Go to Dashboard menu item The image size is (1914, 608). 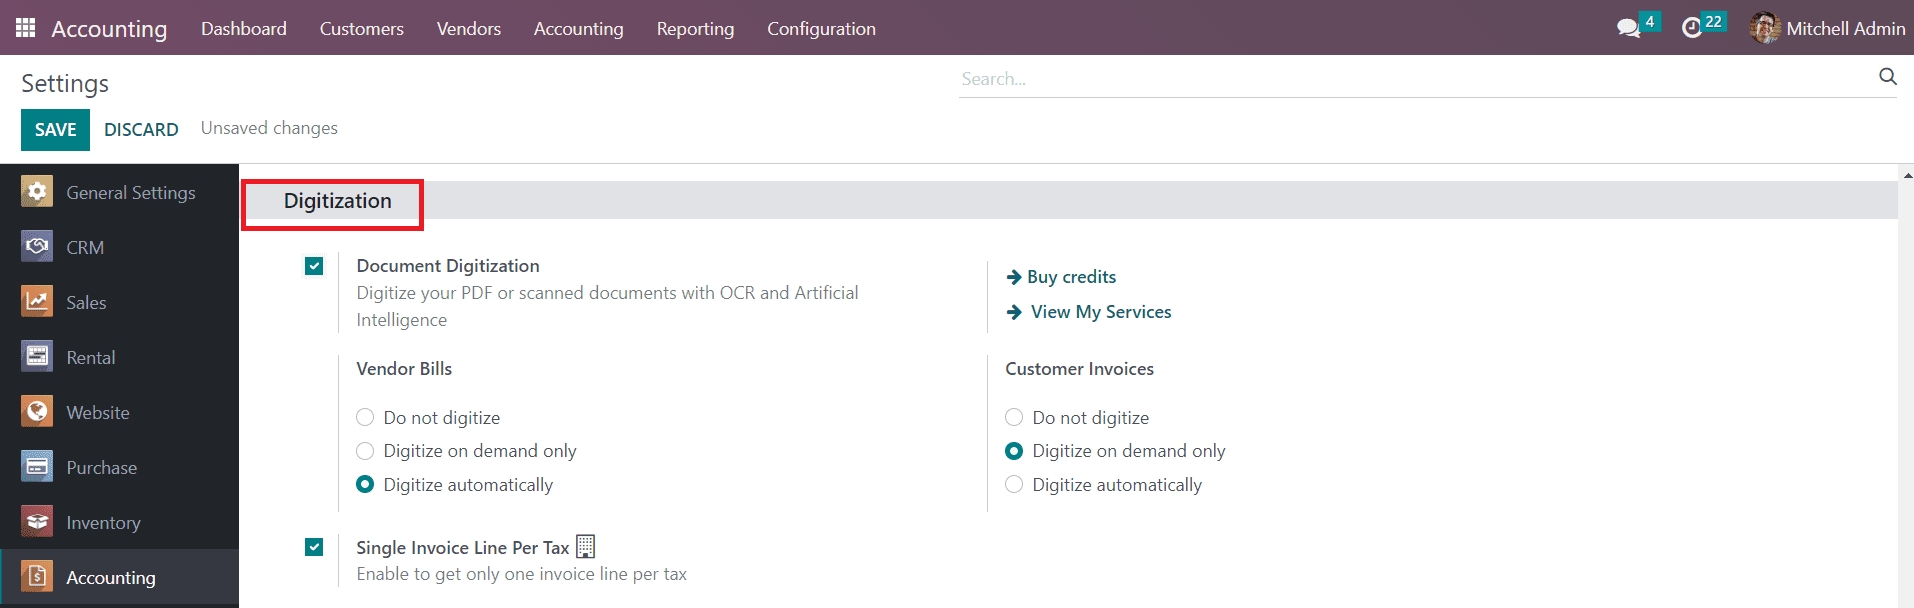tap(243, 29)
